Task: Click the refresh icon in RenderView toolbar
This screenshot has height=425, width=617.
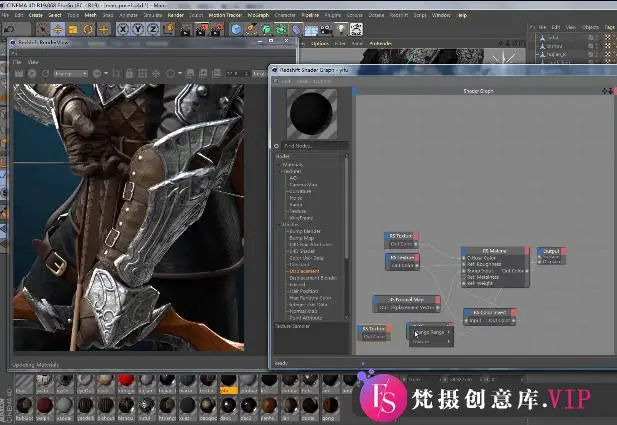Action: pyautogui.click(x=45, y=74)
